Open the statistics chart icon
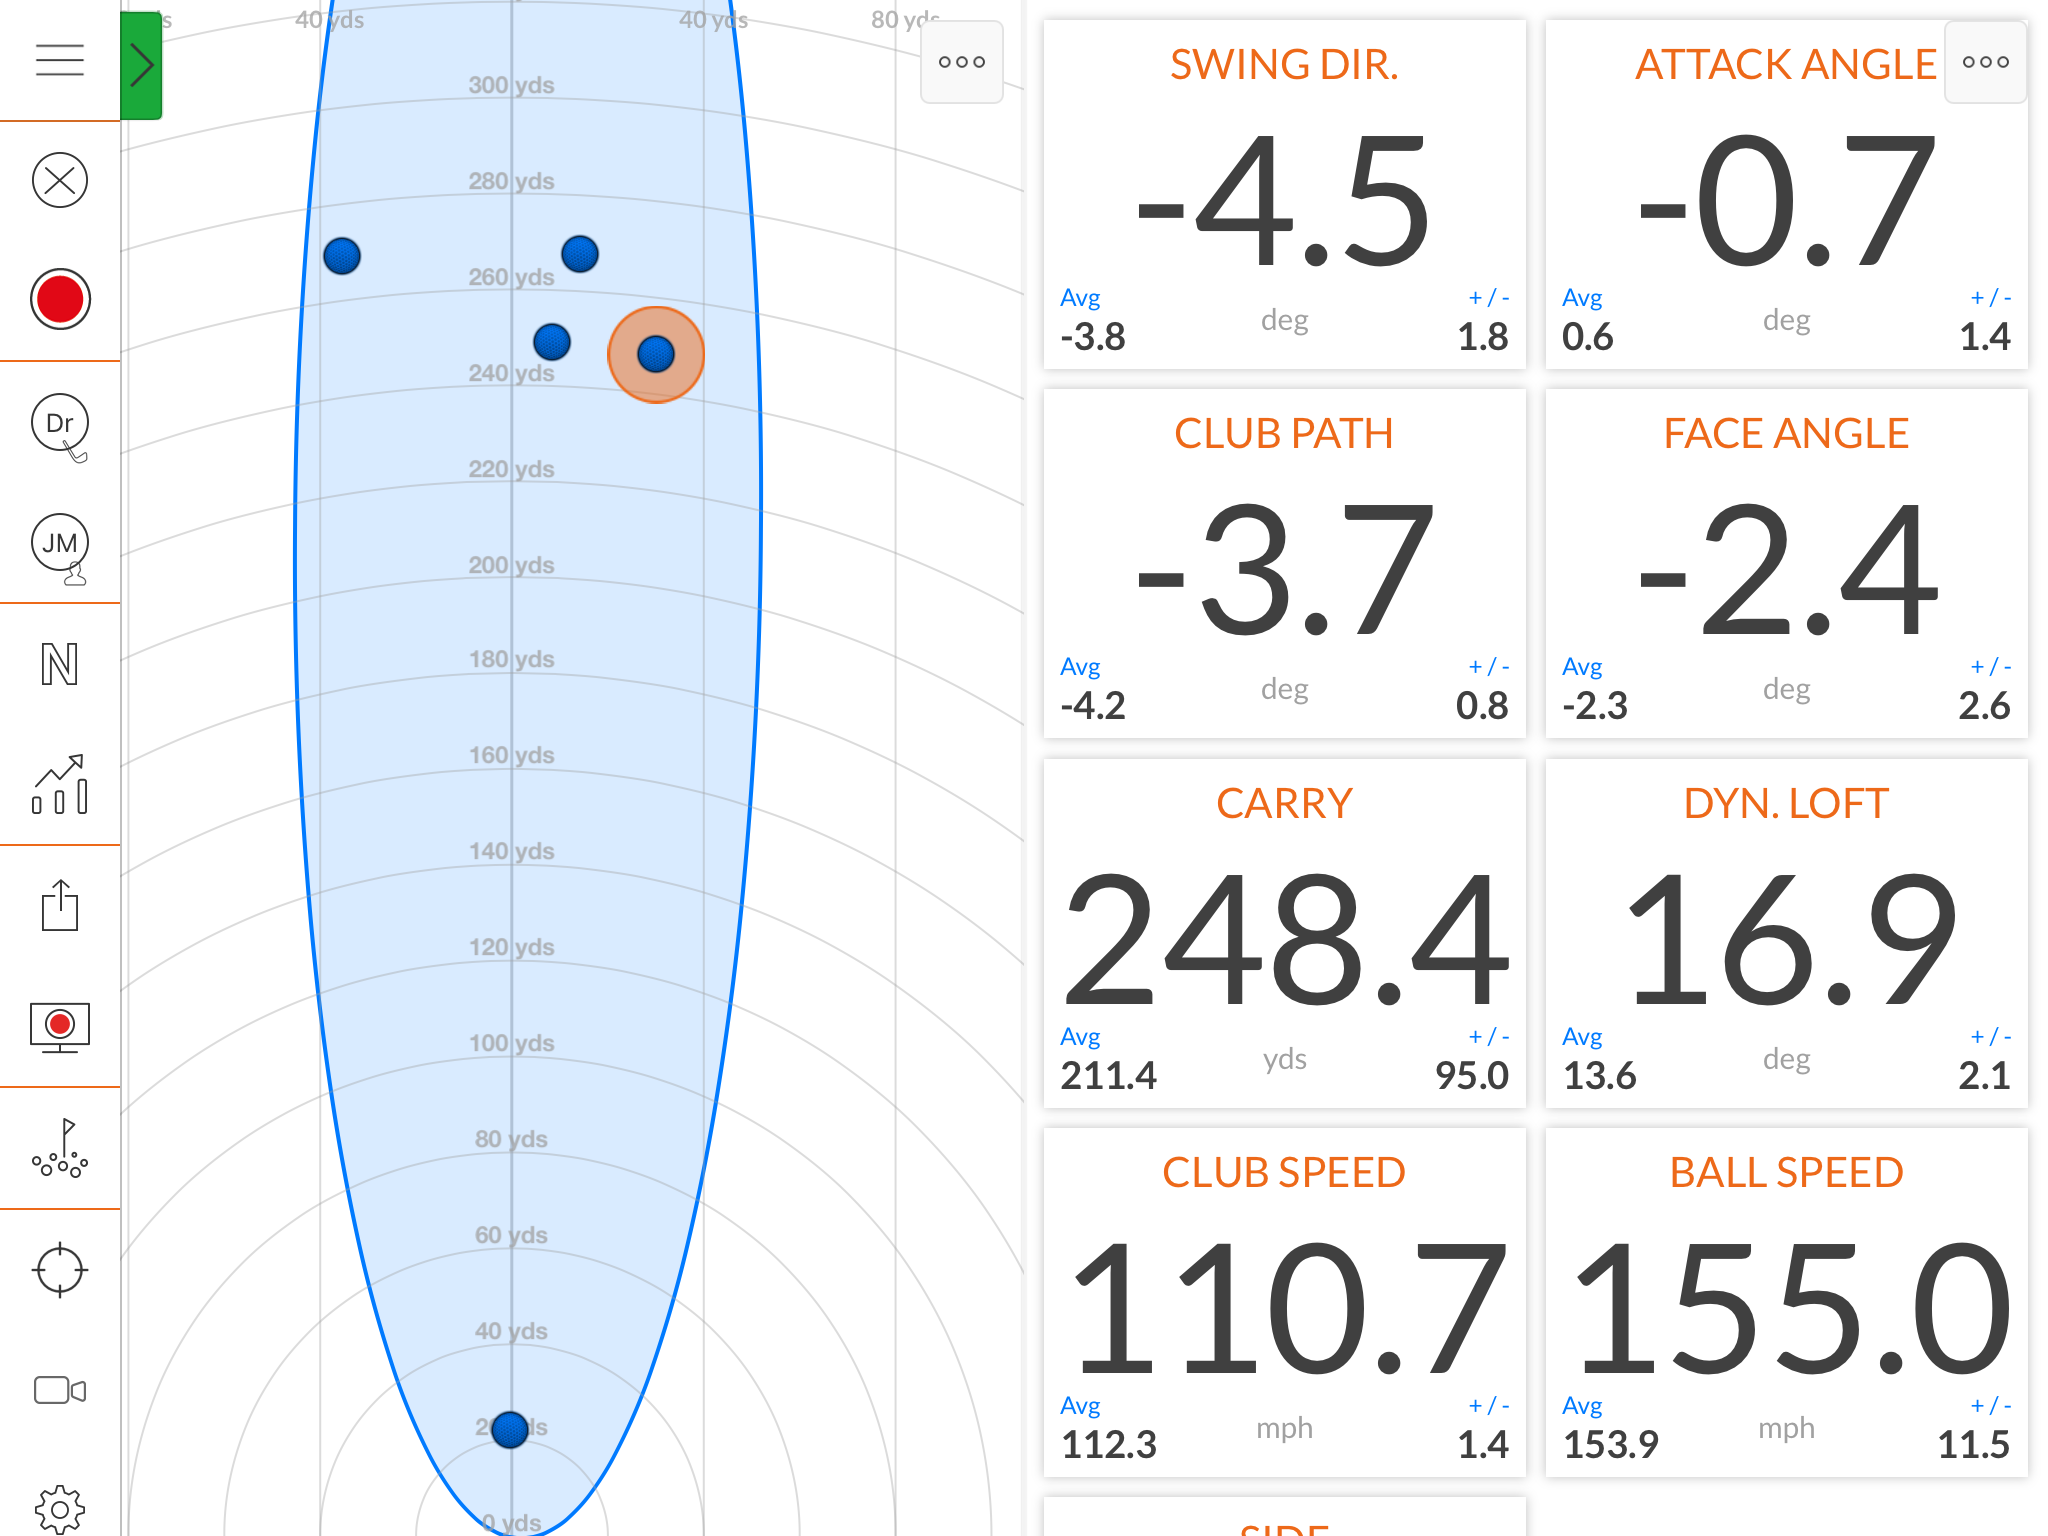2048x1536 pixels. tap(60, 785)
